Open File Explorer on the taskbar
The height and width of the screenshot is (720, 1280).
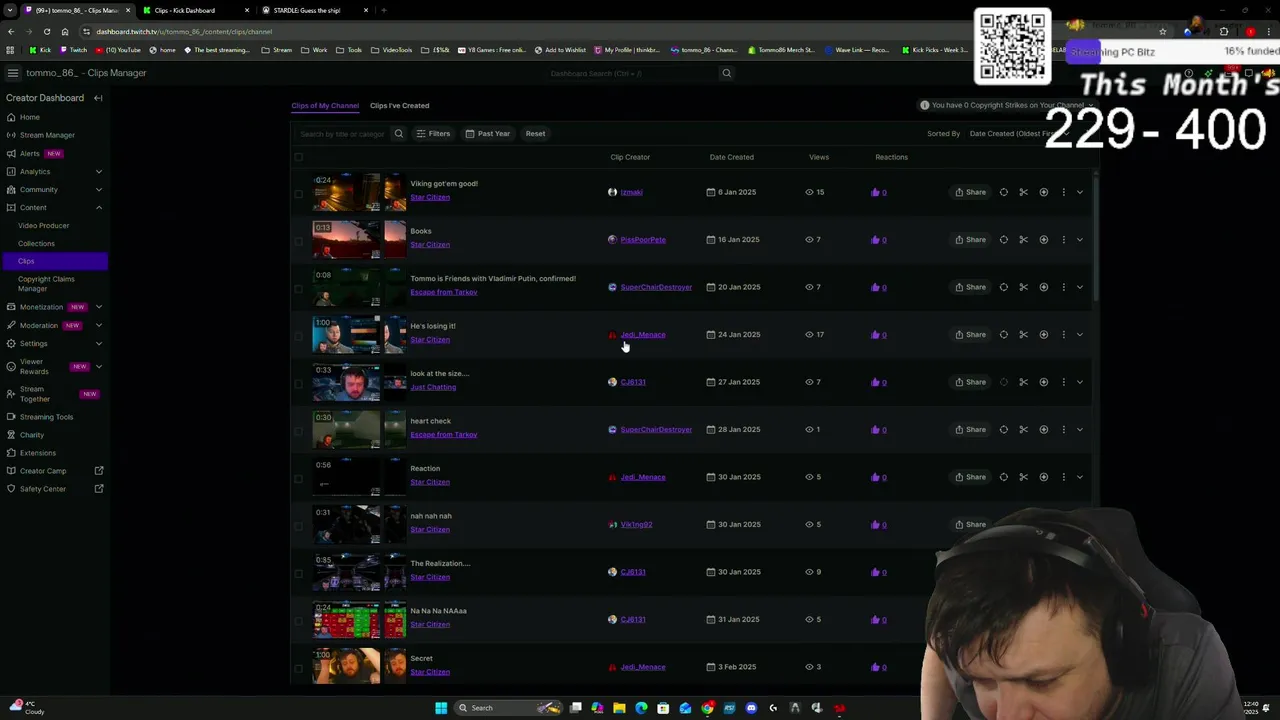coord(619,708)
